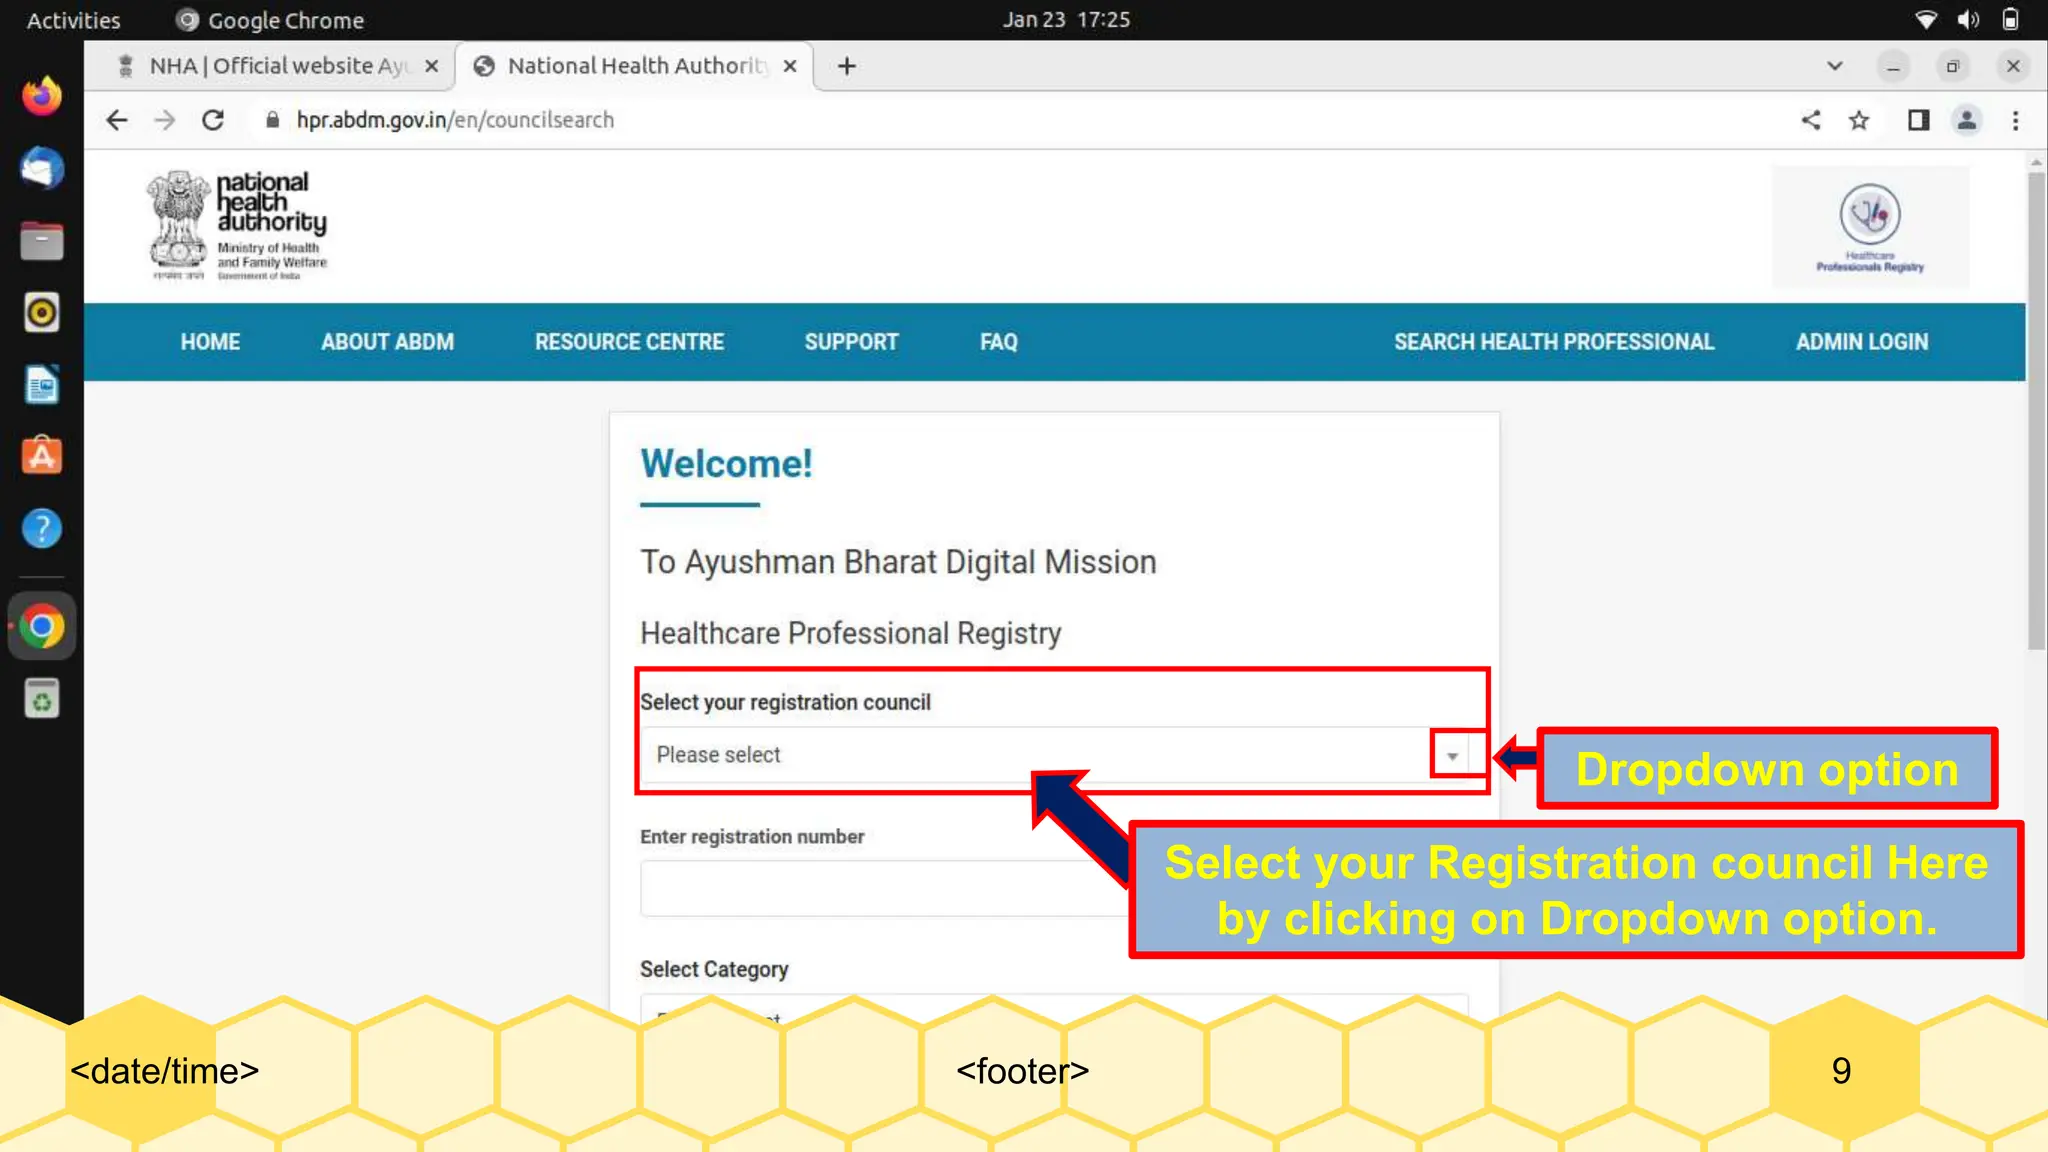
Task: Share this page via share icon
Action: [1811, 120]
